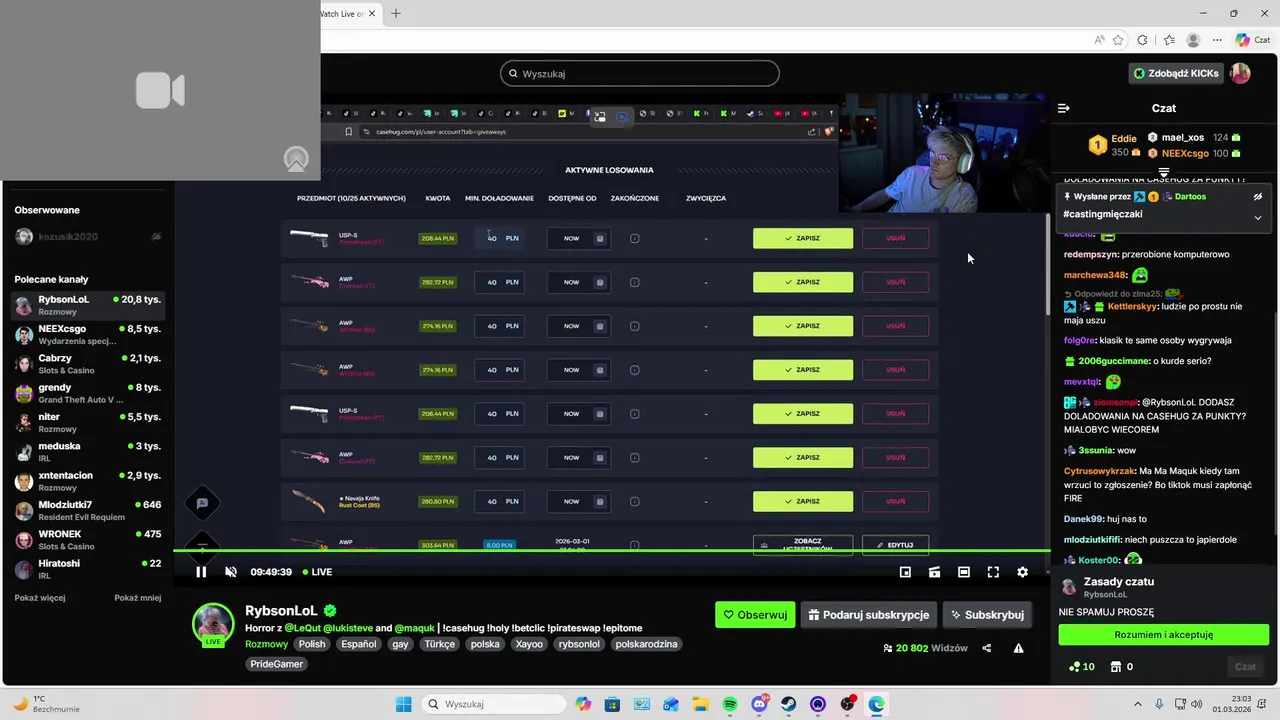The height and width of the screenshot is (720, 1280).
Task: Expand the pinned #castingmięczaki message
Action: pos(1258,217)
